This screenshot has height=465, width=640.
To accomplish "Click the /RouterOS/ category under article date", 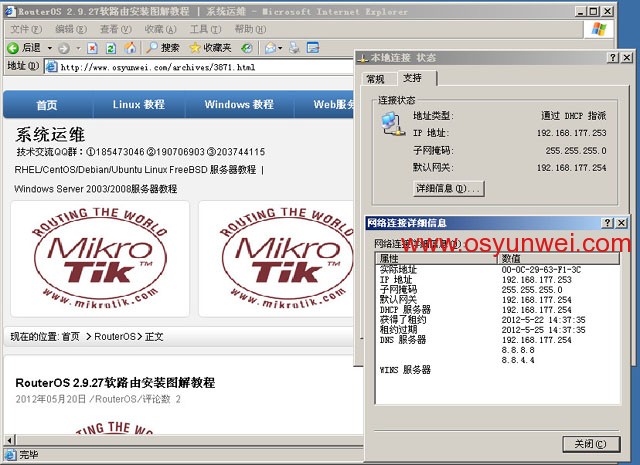I will coord(114,399).
